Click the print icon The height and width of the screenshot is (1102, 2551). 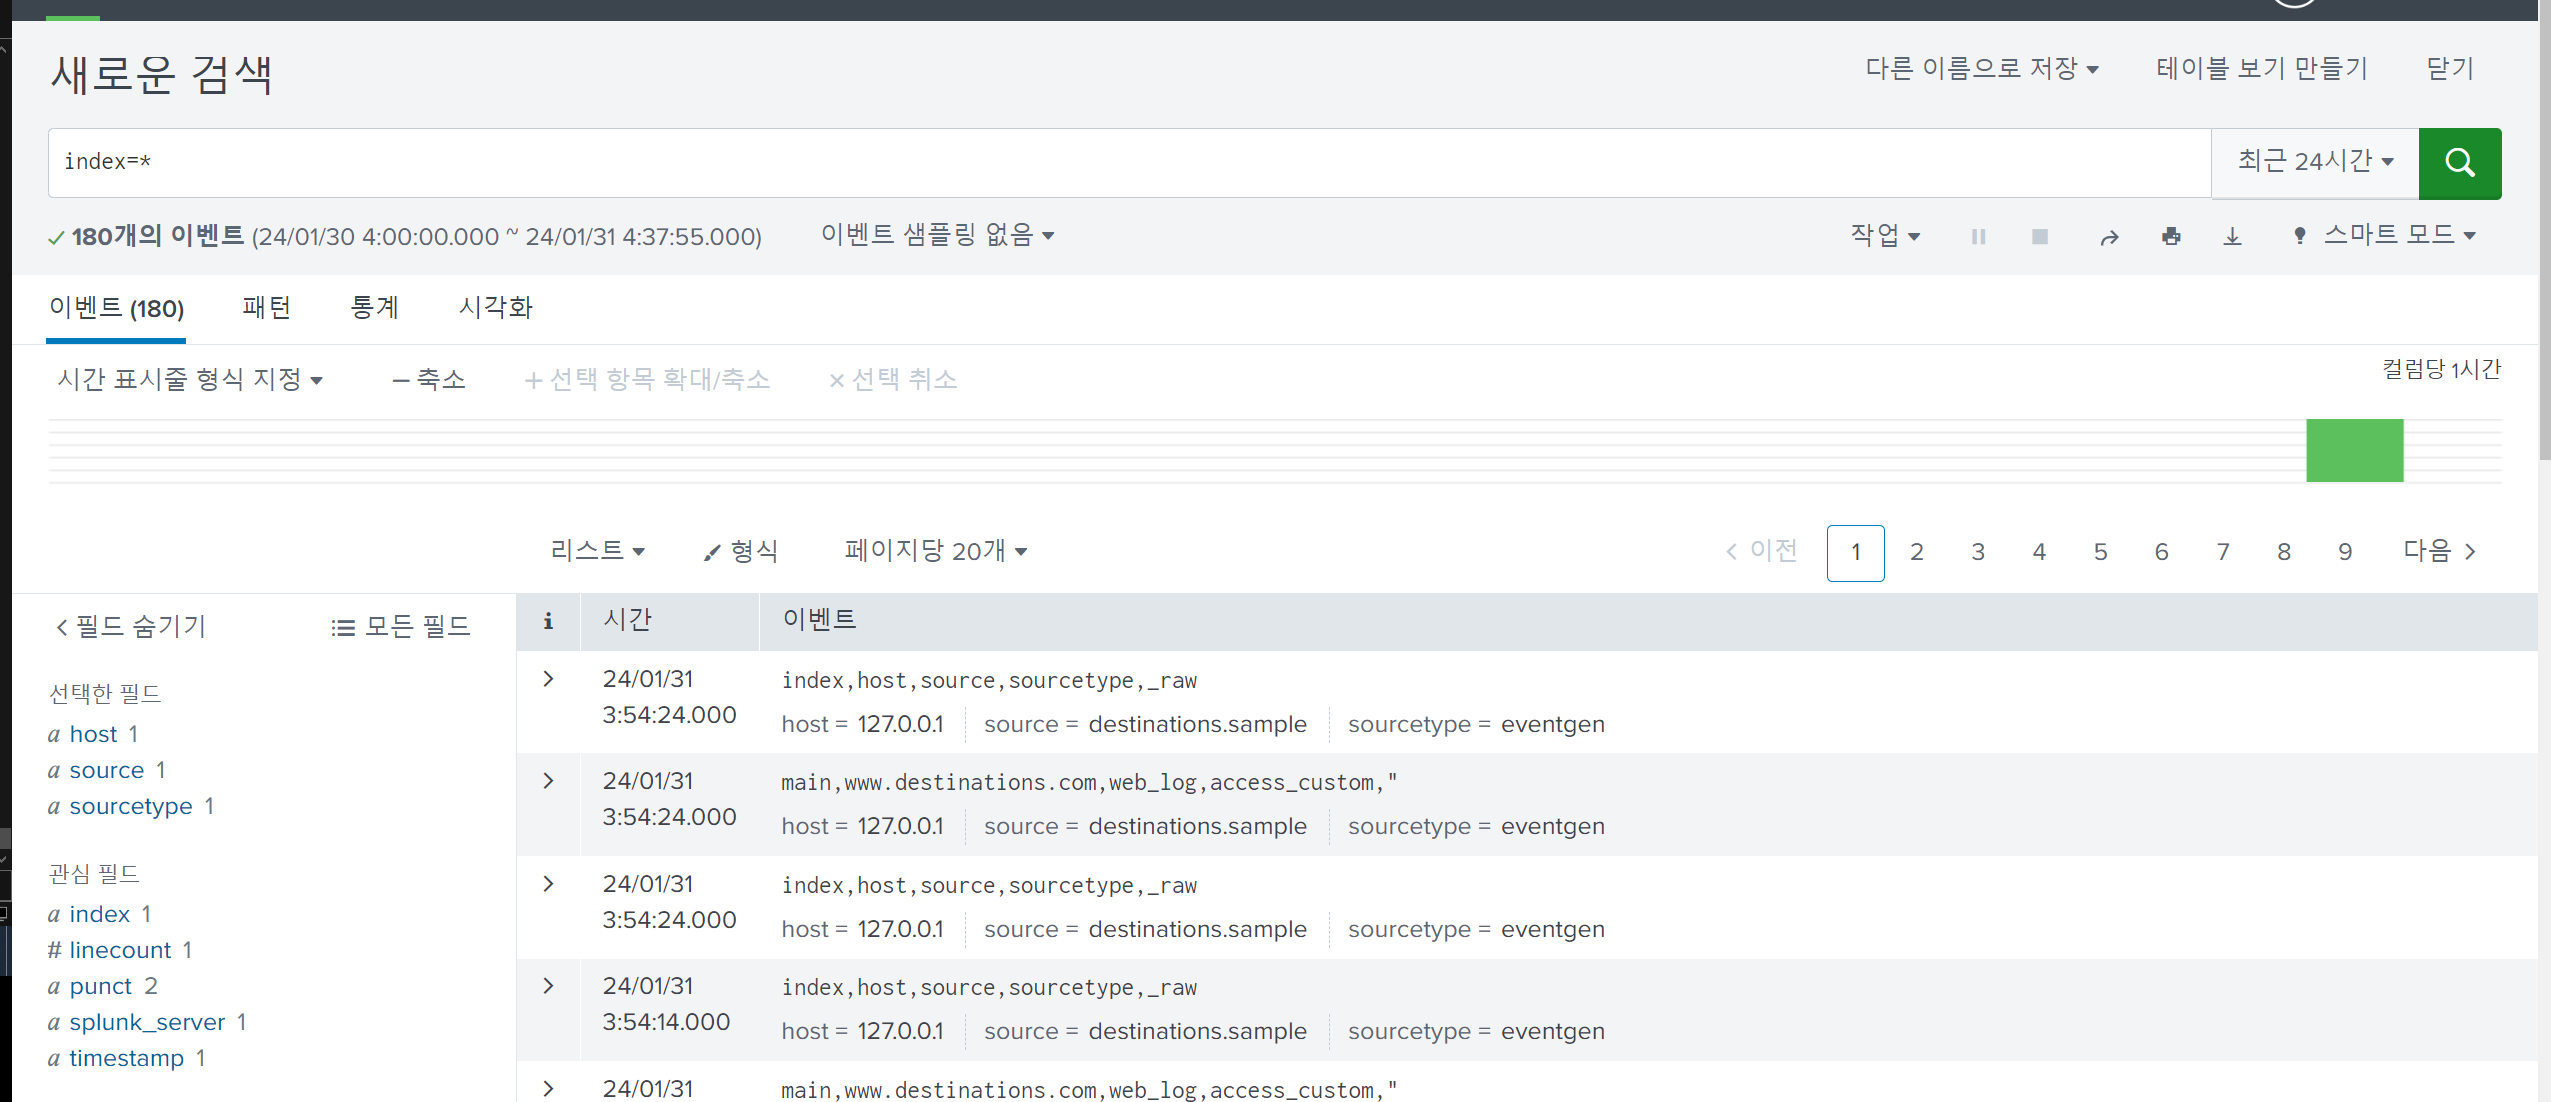click(2171, 237)
